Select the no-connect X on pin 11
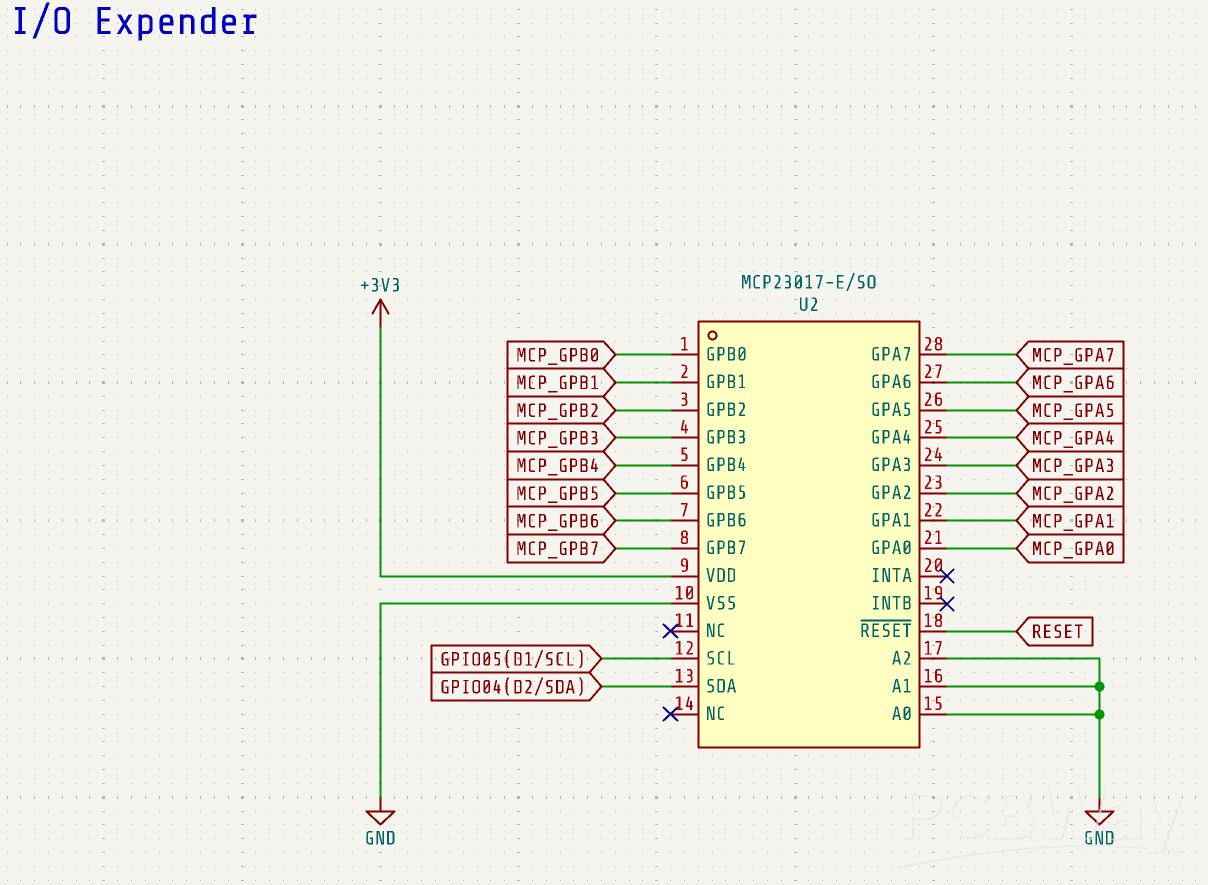Screen dimensions: 1208x885 pyautogui.click(x=670, y=631)
